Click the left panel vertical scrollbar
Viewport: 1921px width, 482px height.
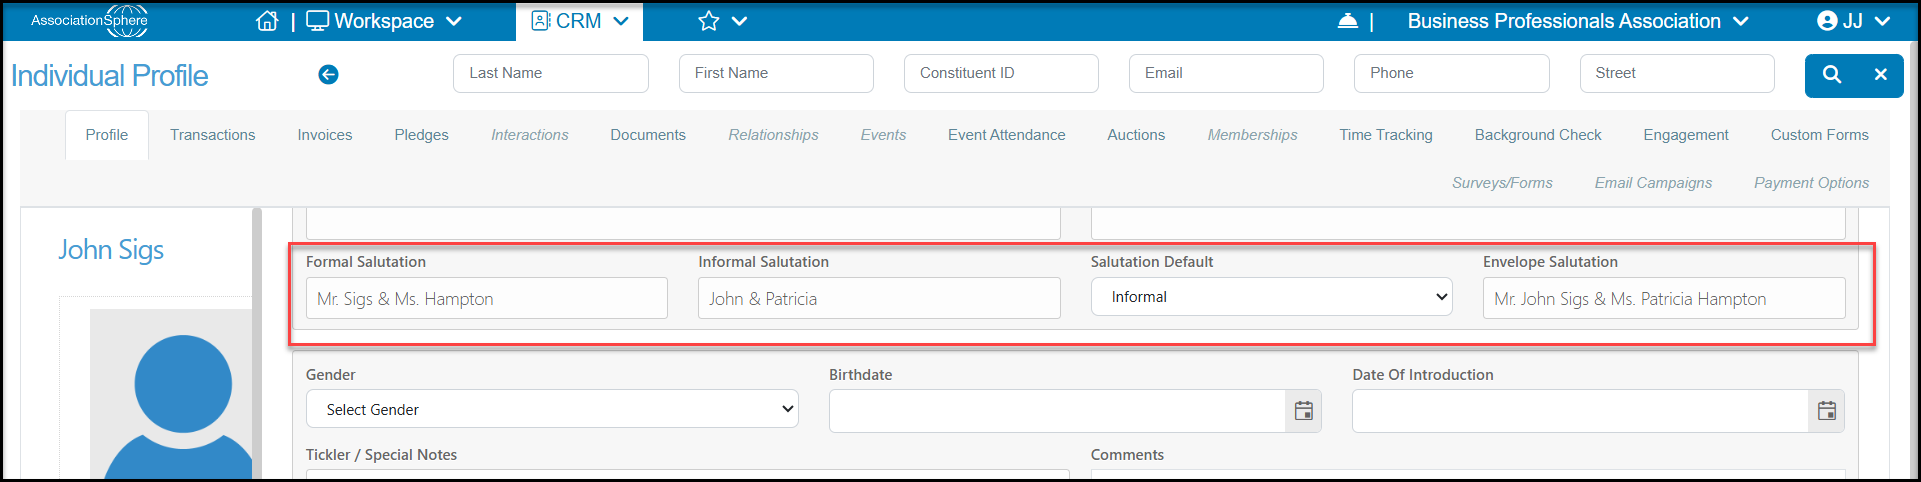tap(257, 343)
